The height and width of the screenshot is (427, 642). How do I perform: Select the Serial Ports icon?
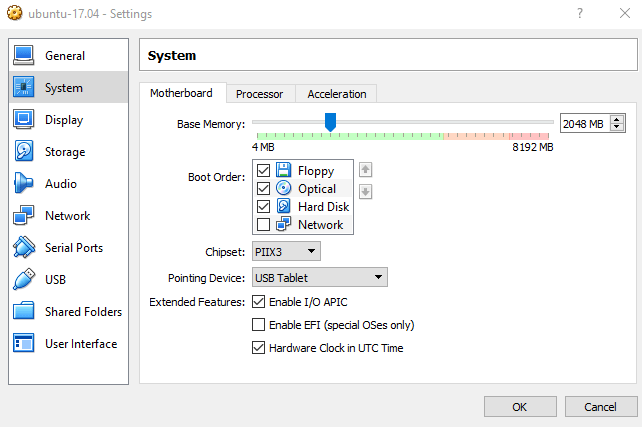click(24, 248)
